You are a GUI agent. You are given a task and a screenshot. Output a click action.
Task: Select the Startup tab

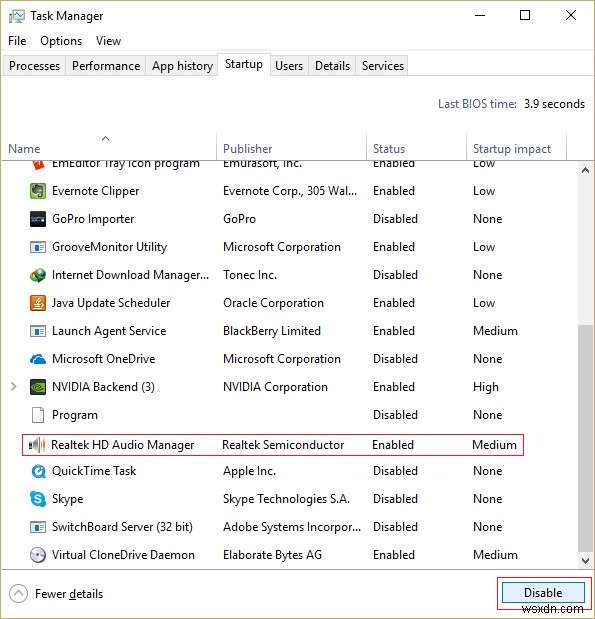tap(244, 64)
